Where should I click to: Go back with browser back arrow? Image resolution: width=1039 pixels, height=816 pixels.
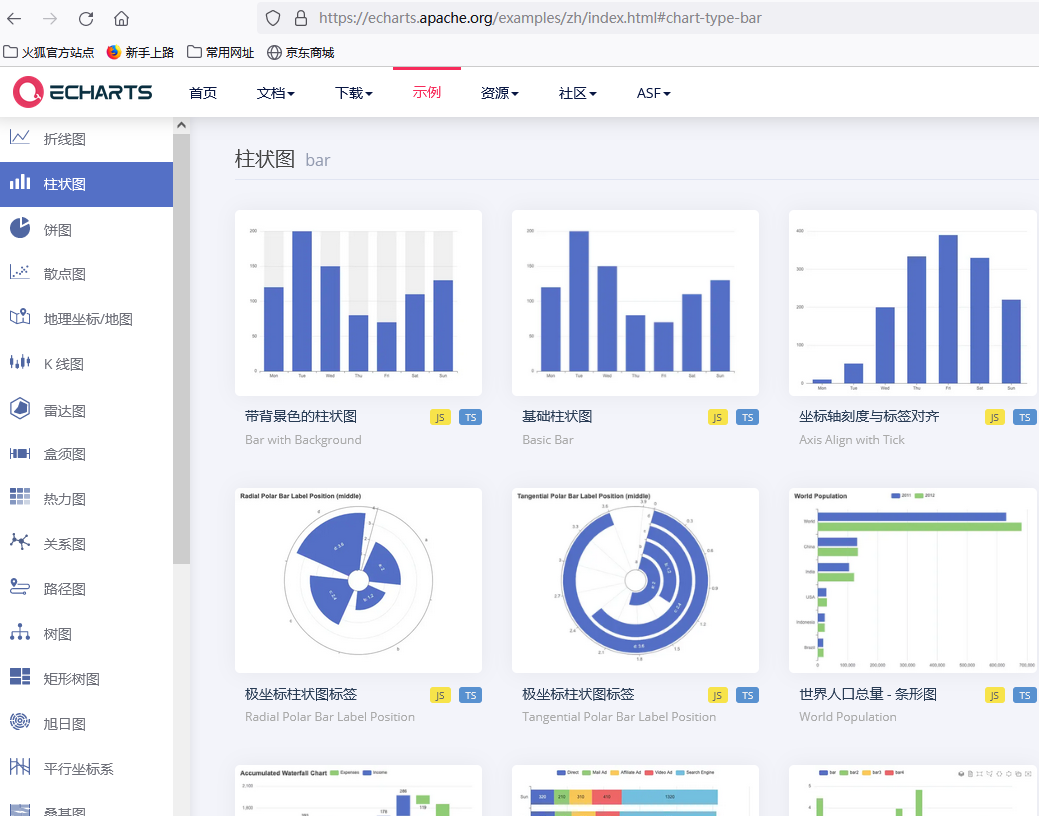point(14,19)
